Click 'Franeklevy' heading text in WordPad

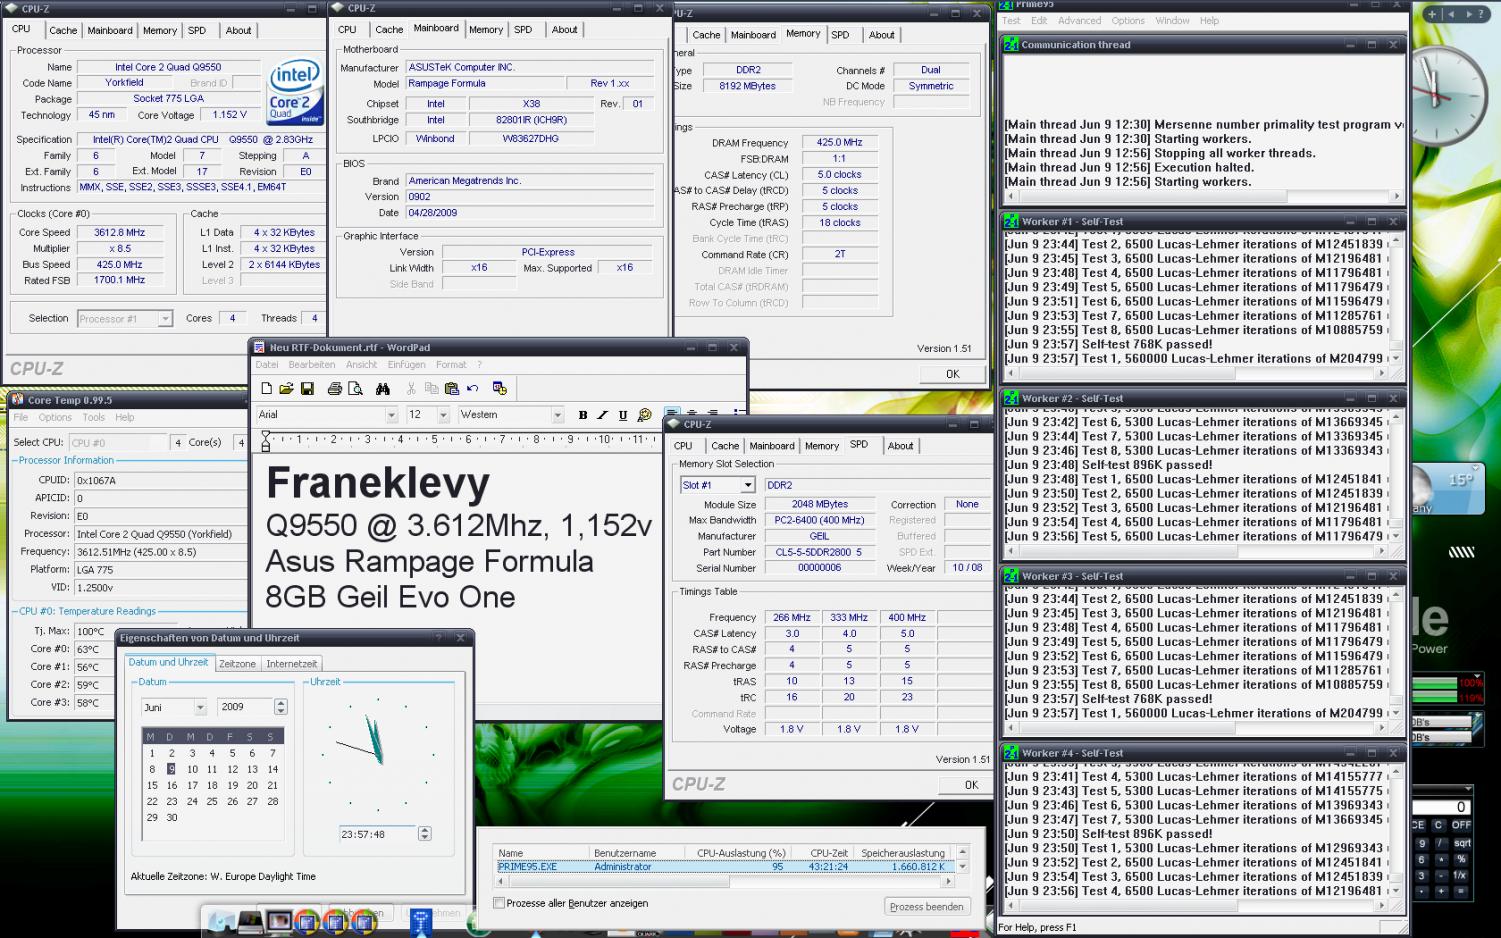point(378,483)
